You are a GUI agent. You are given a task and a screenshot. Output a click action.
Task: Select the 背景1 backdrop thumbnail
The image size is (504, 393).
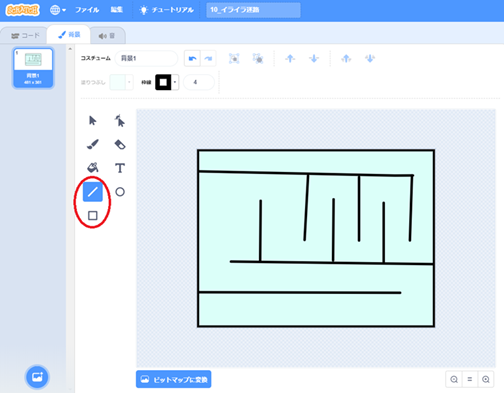point(33,68)
